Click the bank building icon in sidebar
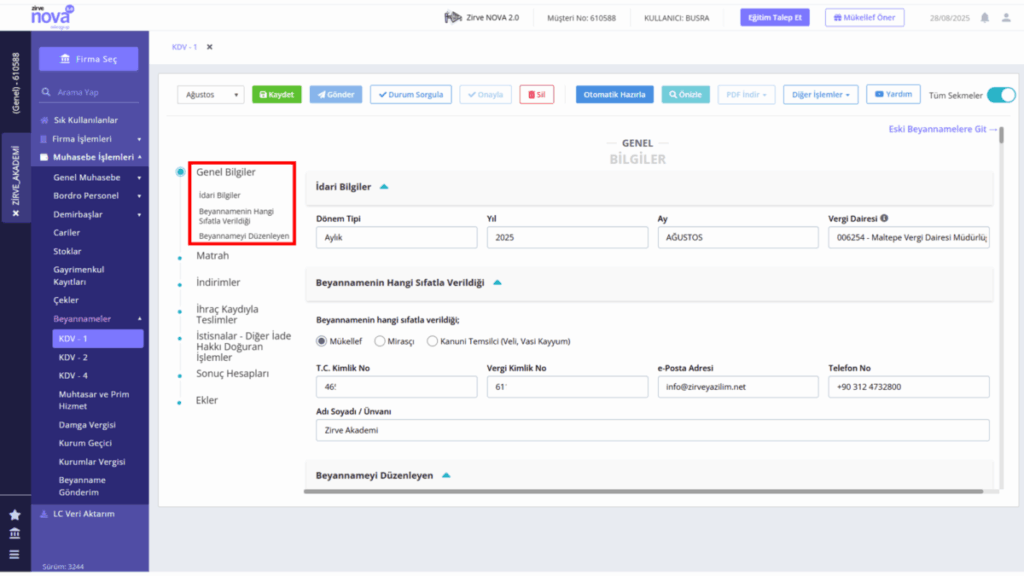 [x=14, y=534]
